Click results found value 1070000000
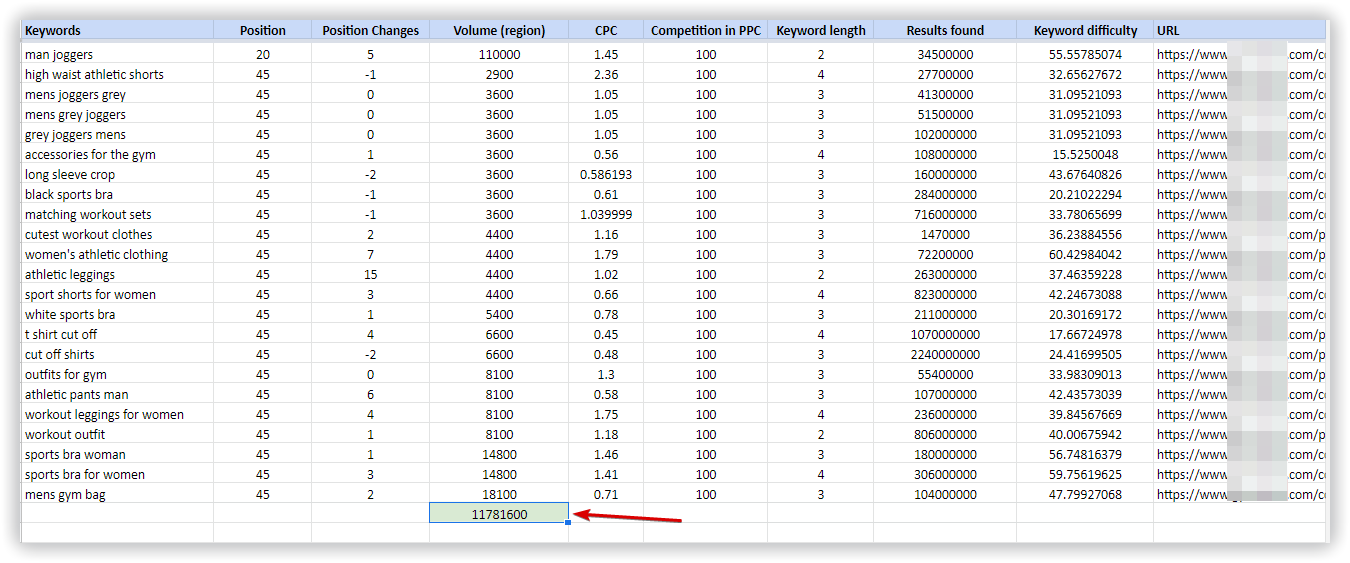The height and width of the screenshot is (563, 1350). 945,334
